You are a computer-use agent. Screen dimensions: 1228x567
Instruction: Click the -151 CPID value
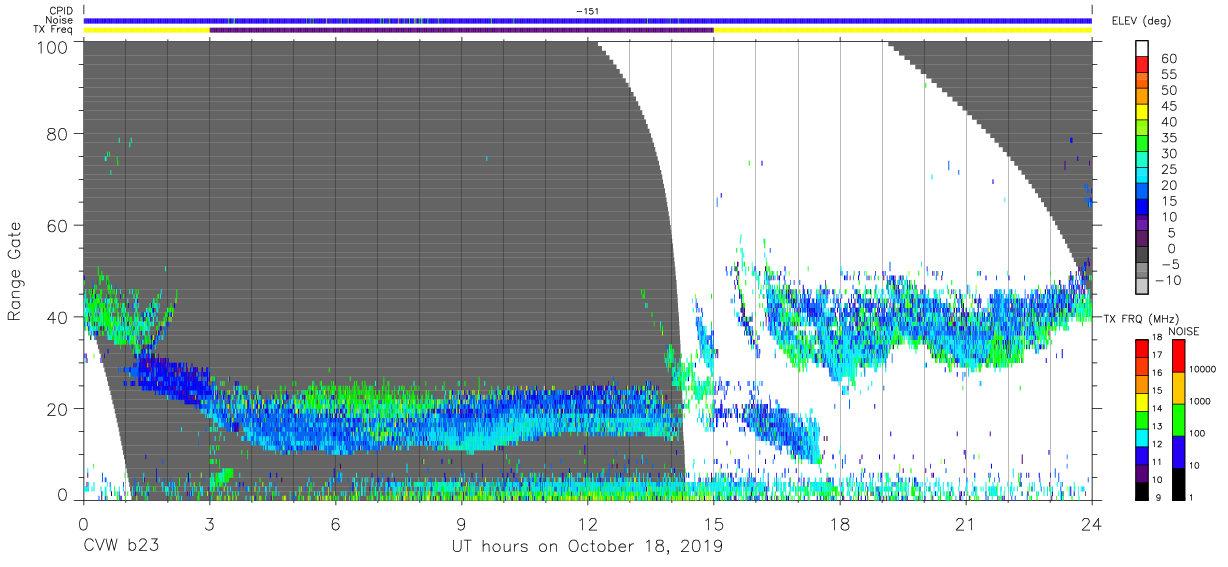[587, 10]
